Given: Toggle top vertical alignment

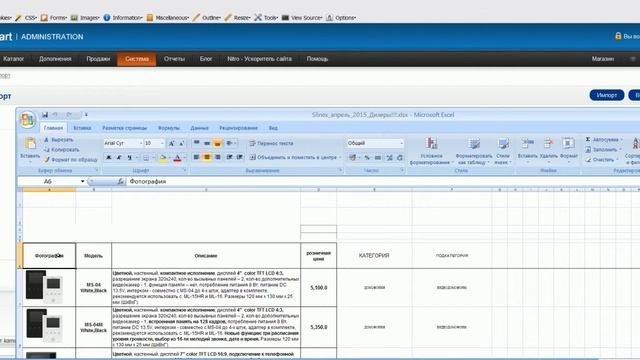Looking at the screenshot, I should tap(196, 143).
